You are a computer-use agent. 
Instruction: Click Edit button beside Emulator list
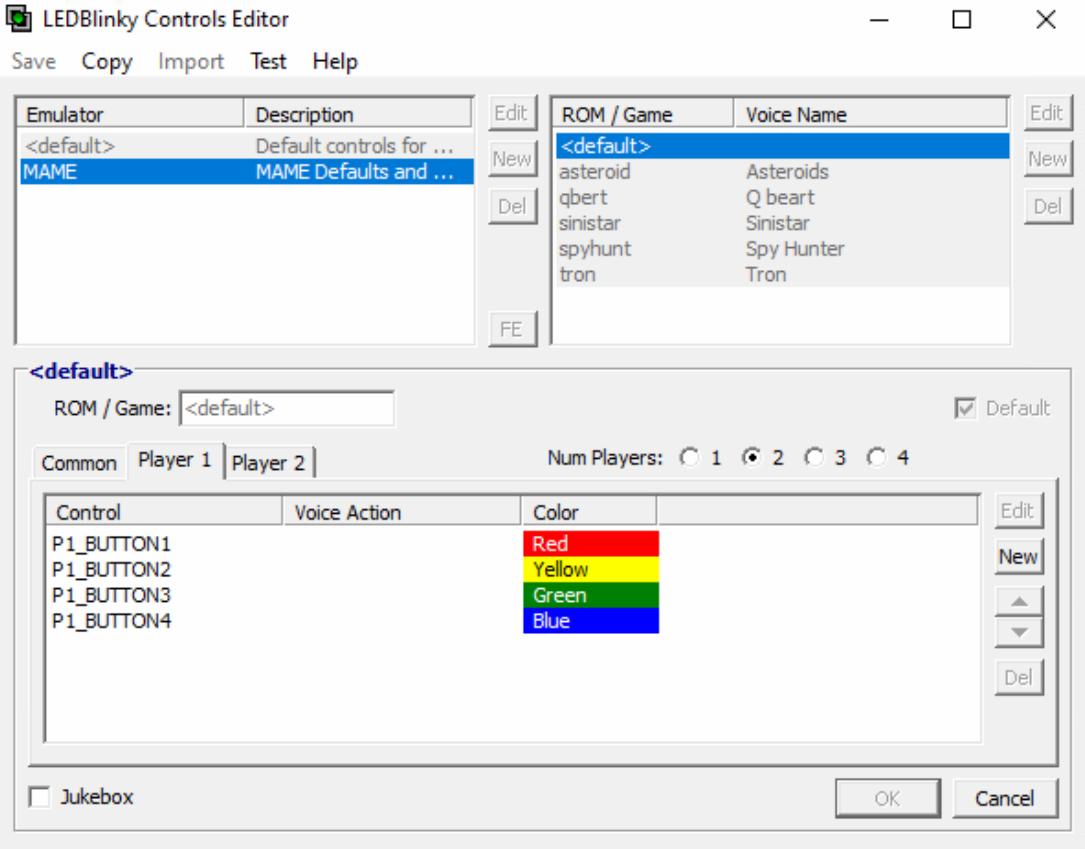[511, 113]
